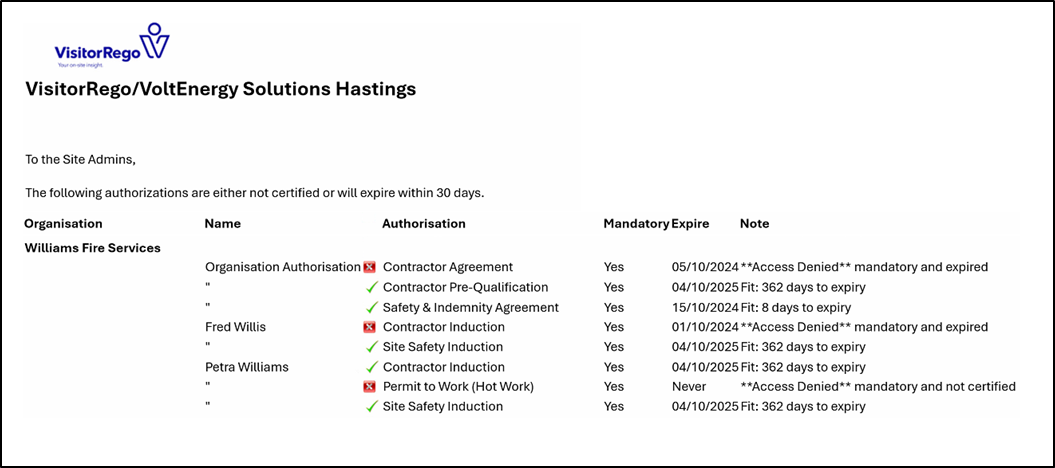
Task: Click green check in Fred Willis Site Safety Induction row
Action: (x=371, y=348)
